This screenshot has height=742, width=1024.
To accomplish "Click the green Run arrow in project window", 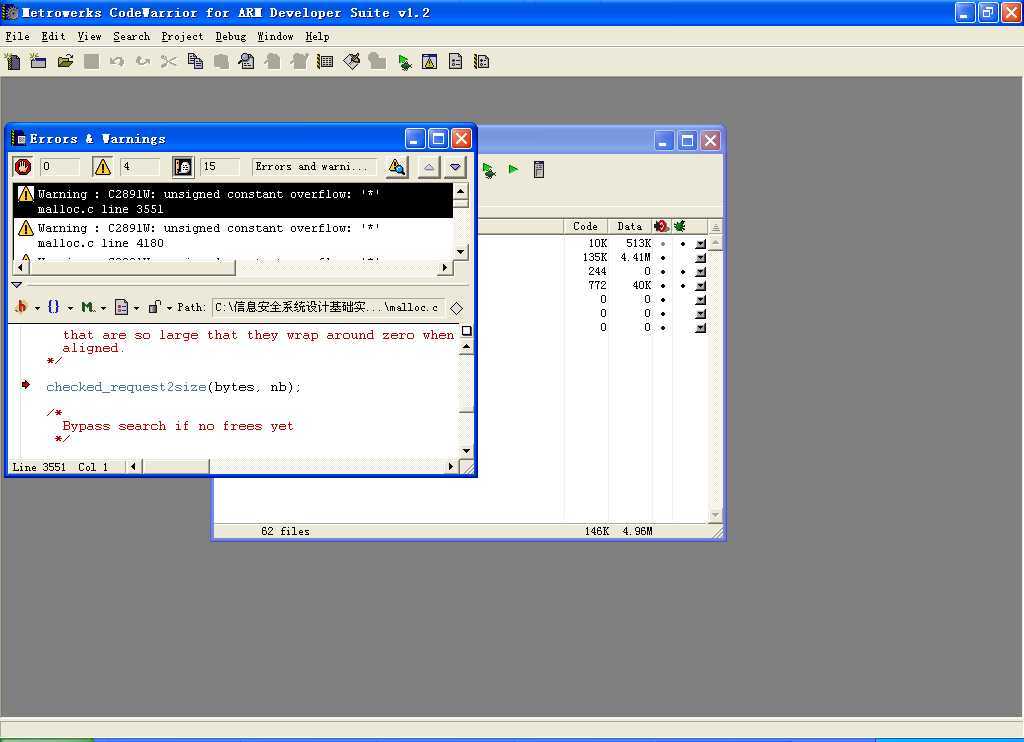I will [x=513, y=169].
